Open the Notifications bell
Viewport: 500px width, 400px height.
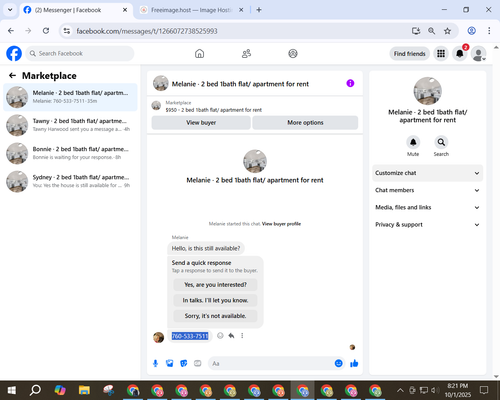[x=460, y=54]
